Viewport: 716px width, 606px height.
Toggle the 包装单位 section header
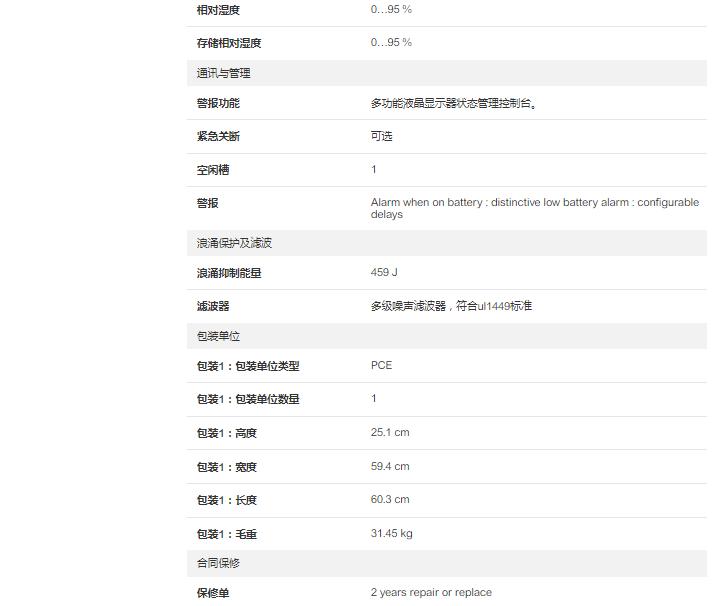pyautogui.click(x=218, y=336)
